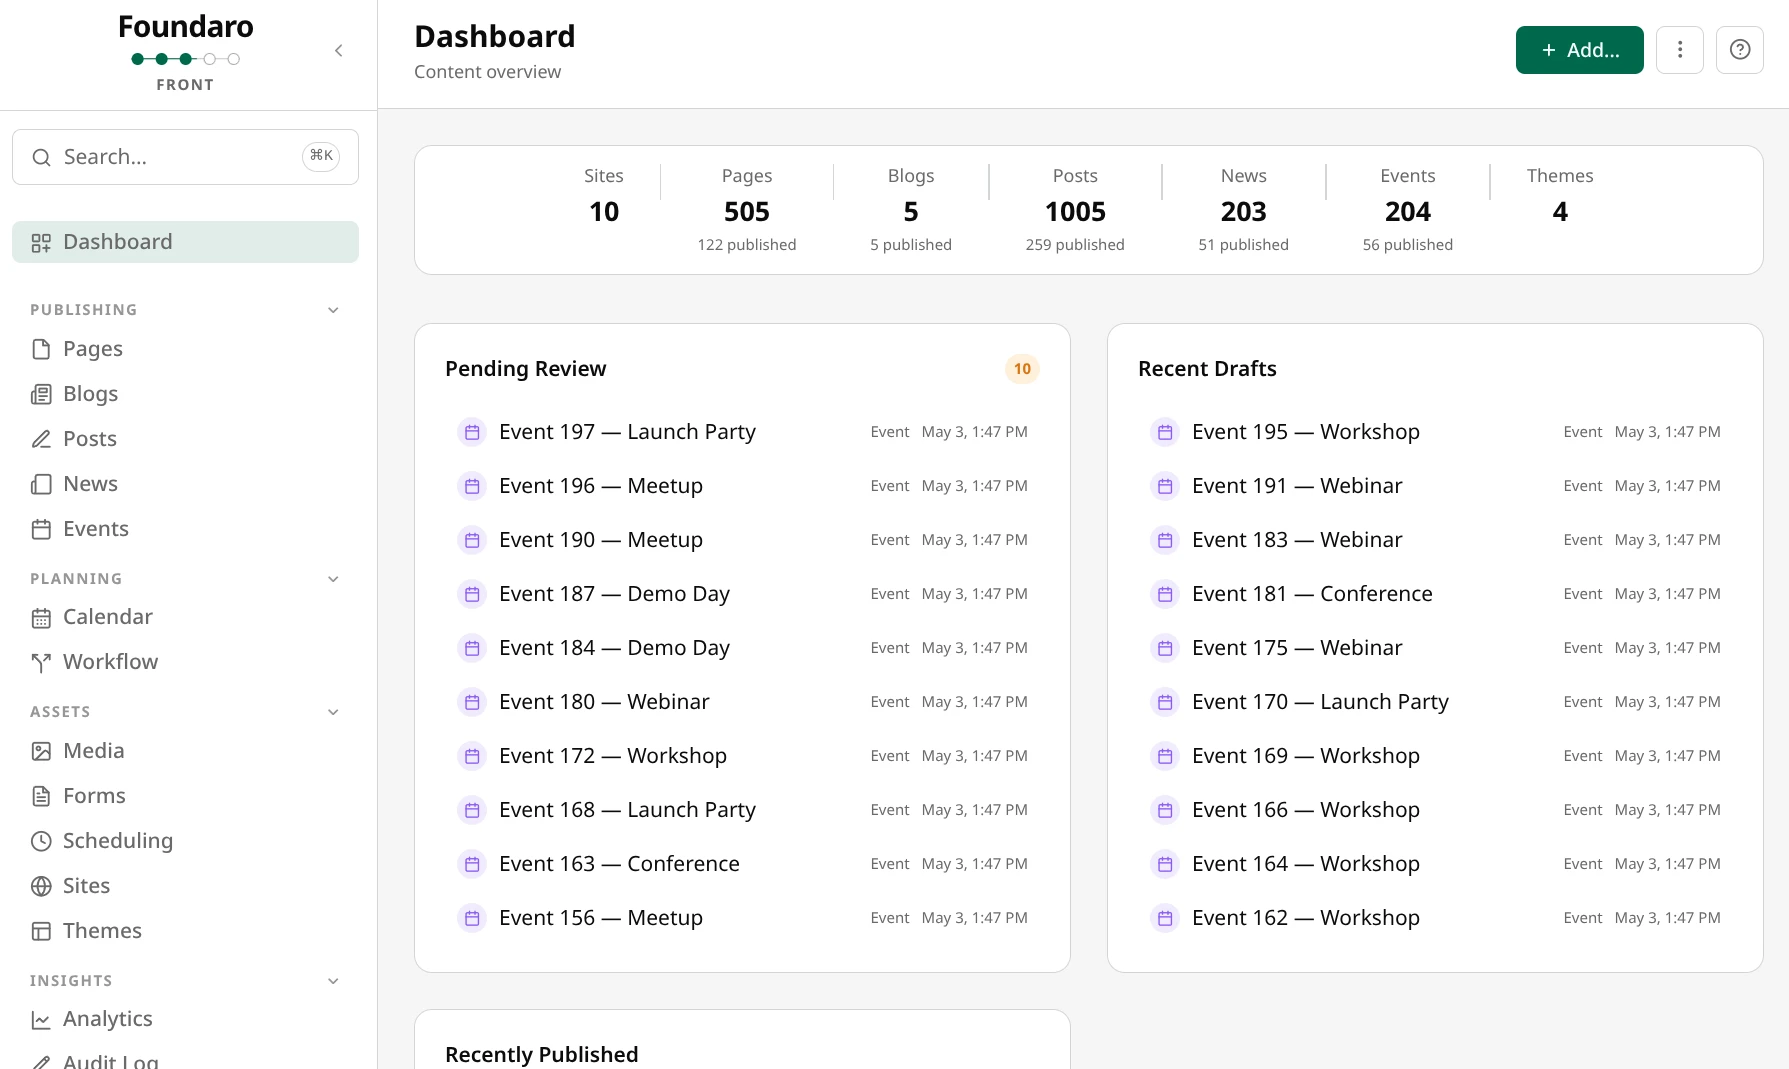This screenshot has height=1069, width=1789.
Task: Click the Posts pencil icon
Action: [41, 439]
